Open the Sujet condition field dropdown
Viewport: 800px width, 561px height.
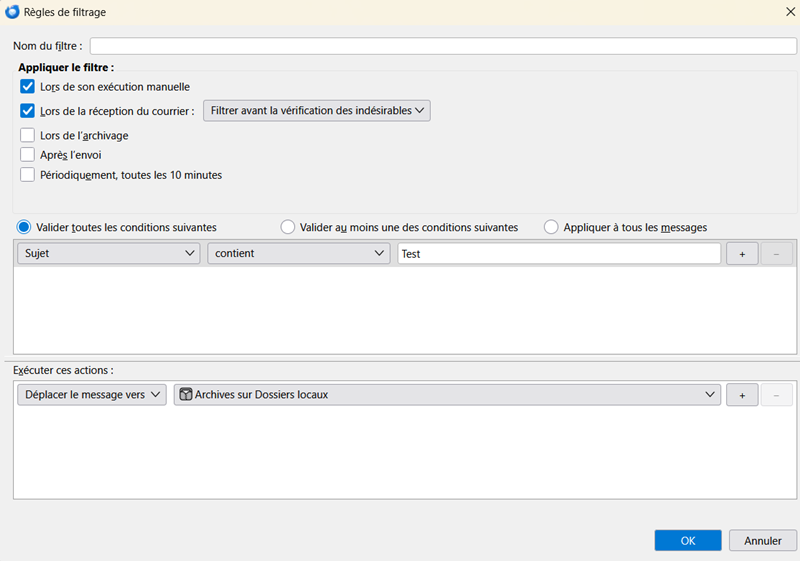pos(109,253)
